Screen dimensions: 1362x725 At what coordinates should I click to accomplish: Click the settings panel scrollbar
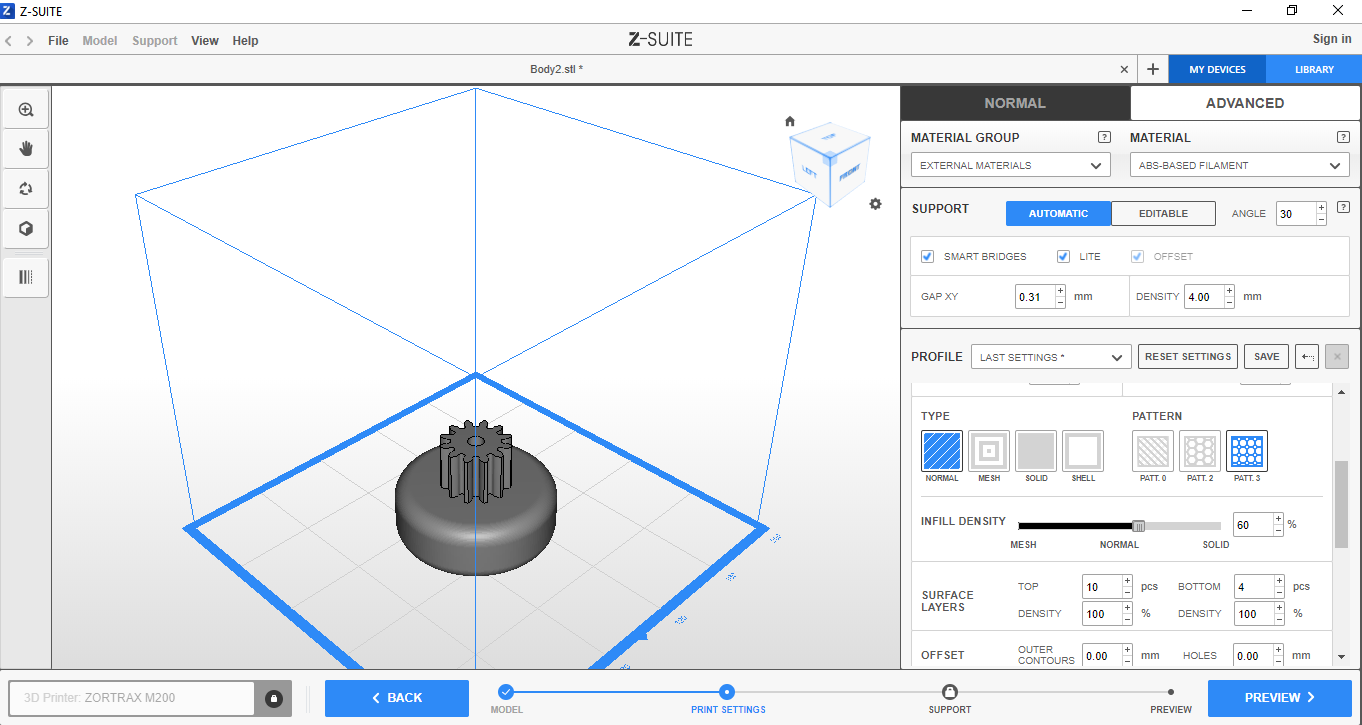coord(1342,505)
